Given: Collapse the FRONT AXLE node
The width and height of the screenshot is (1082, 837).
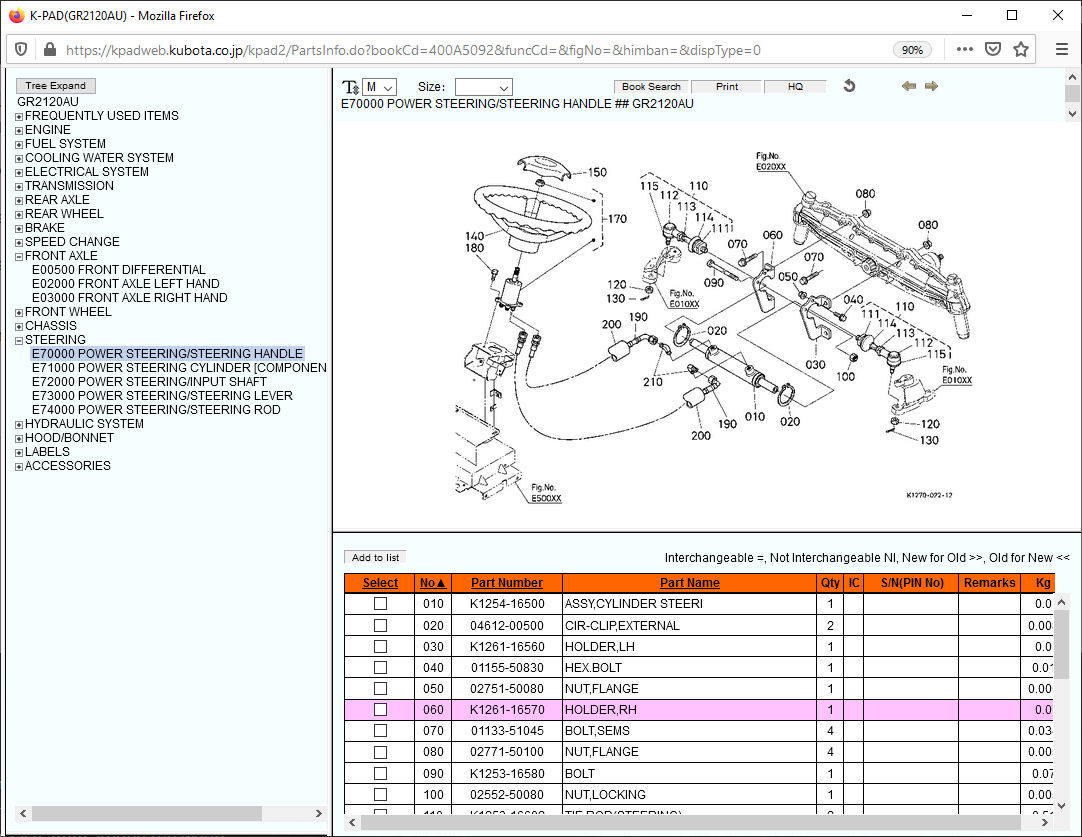Looking at the screenshot, I should click(19, 257).
